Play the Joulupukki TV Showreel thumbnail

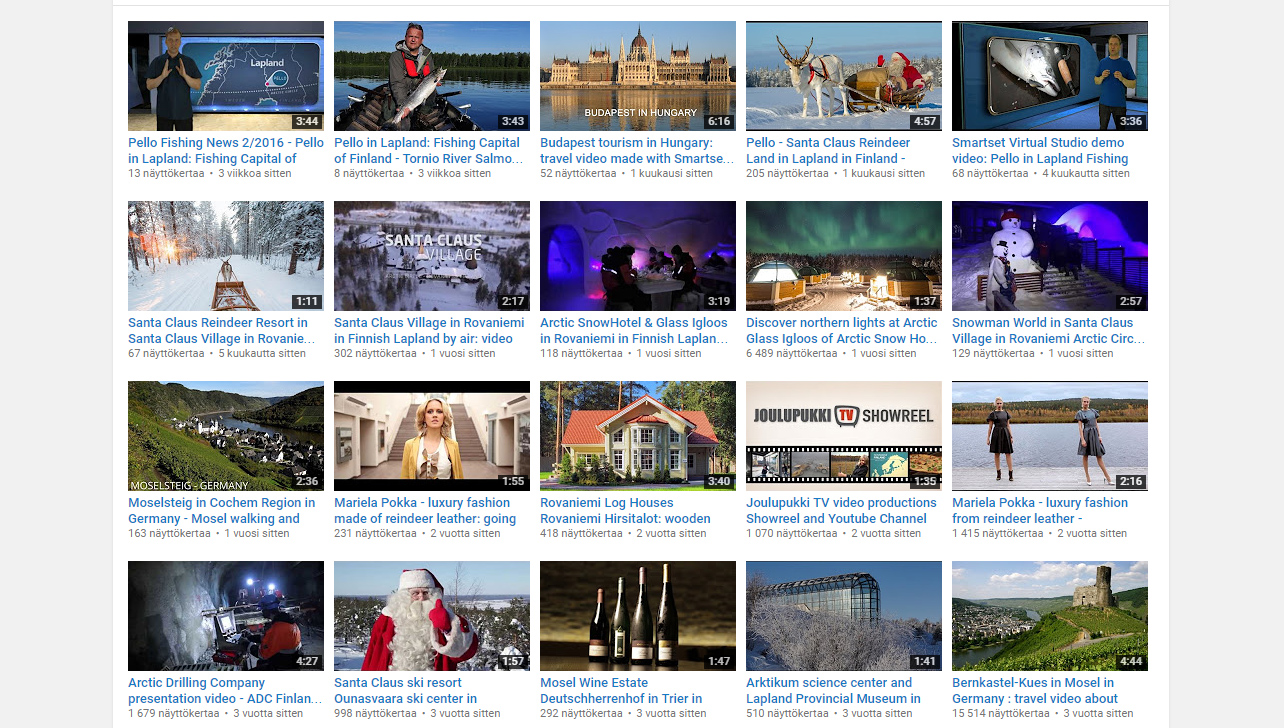point(844,436)
